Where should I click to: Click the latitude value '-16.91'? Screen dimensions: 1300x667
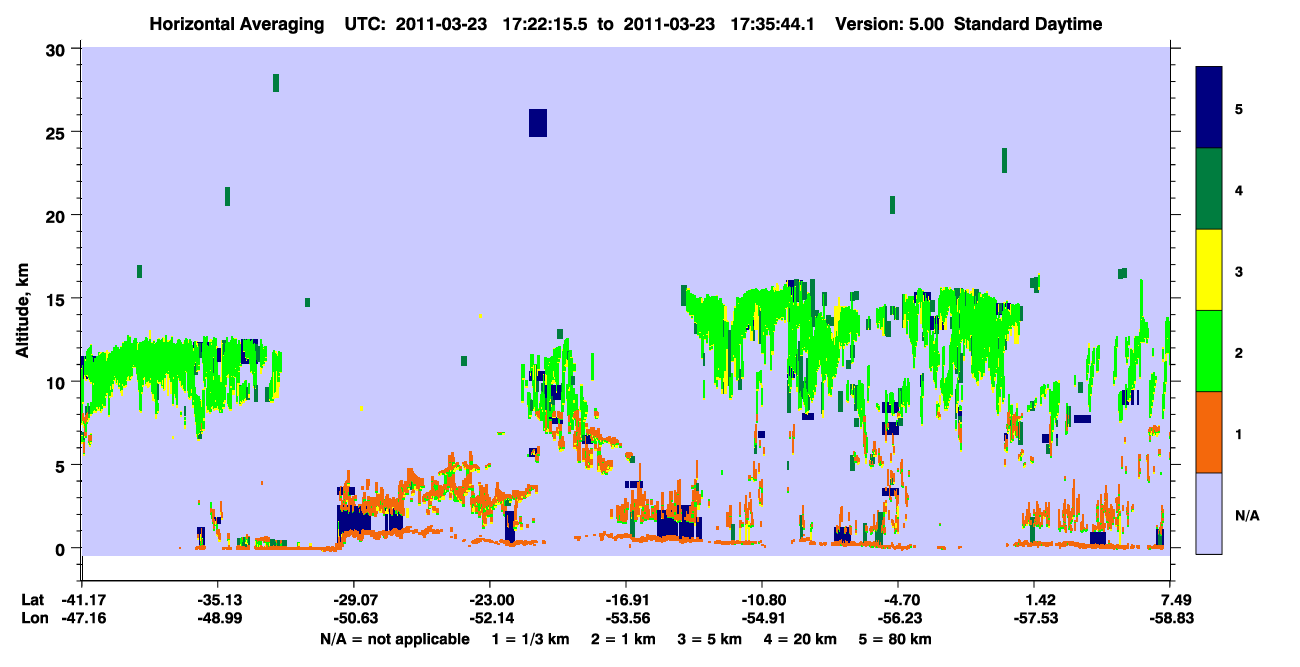(x=625, y=600)
